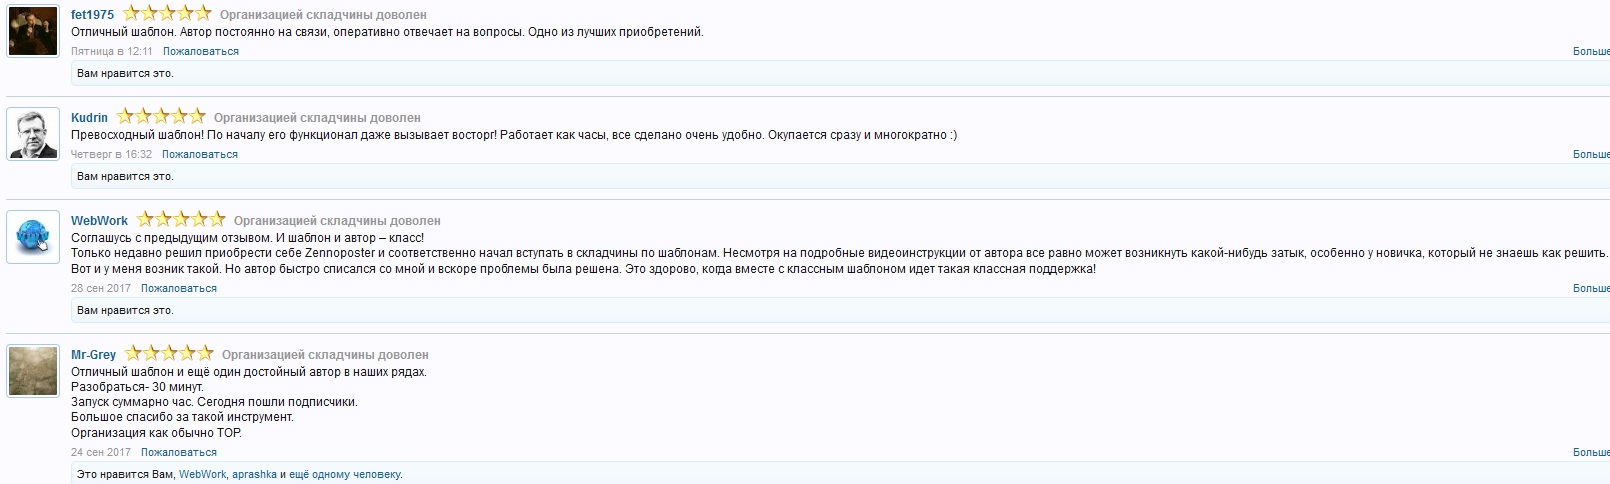Click the 'Четверг в 16:32' timestamp

pyautogui.click(x=111, y=154)
